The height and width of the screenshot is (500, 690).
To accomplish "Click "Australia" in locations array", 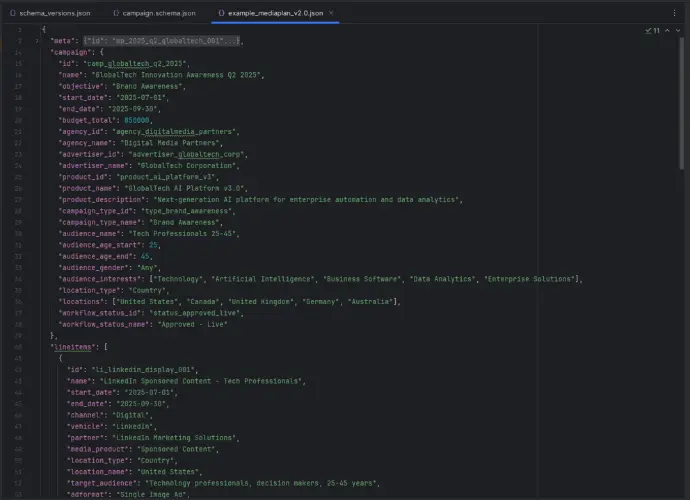I will click(x=371, y=302).
